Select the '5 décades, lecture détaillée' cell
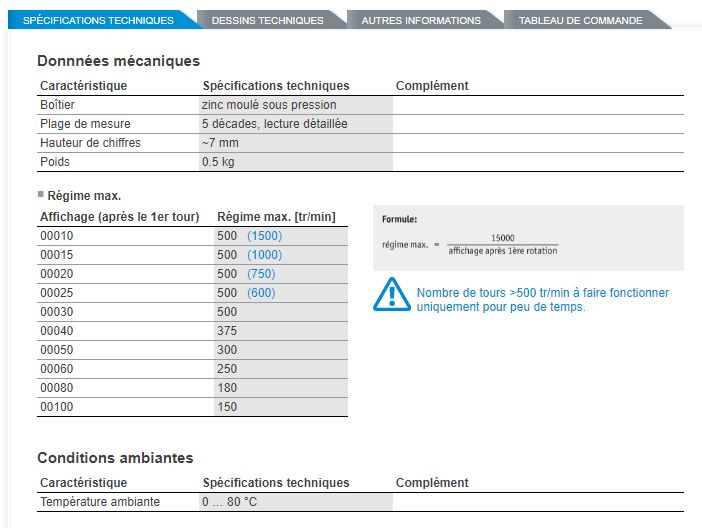This screenshot has height=528, width=702. [x=274, y=124]
